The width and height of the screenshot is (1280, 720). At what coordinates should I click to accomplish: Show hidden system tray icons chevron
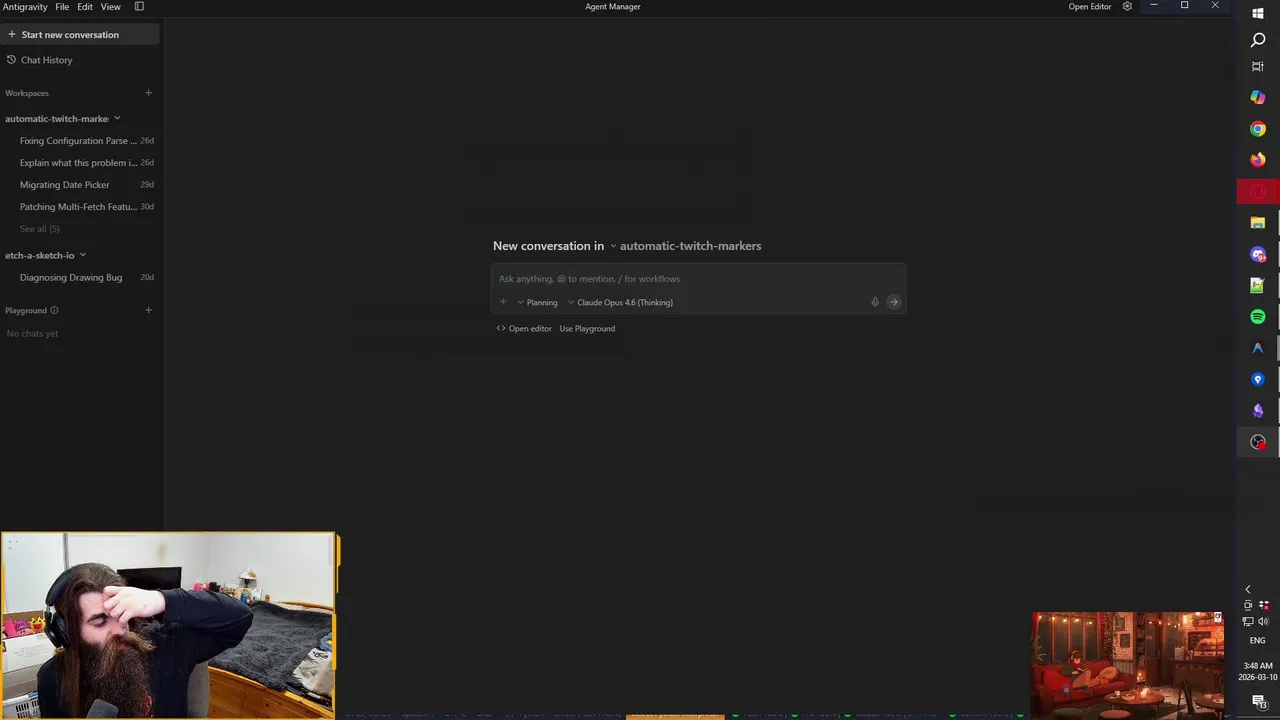(1248, 590)
